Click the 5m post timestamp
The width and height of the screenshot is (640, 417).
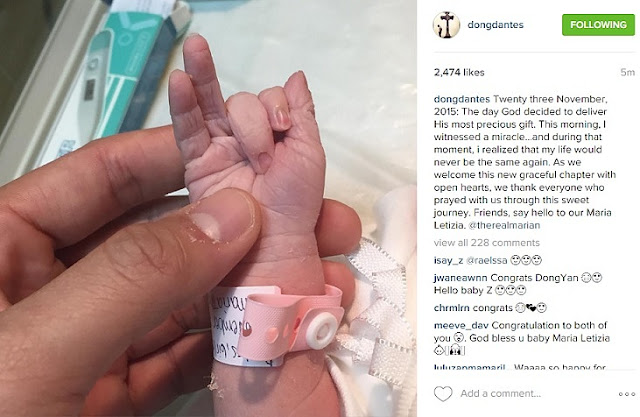(x=627, y=73)
